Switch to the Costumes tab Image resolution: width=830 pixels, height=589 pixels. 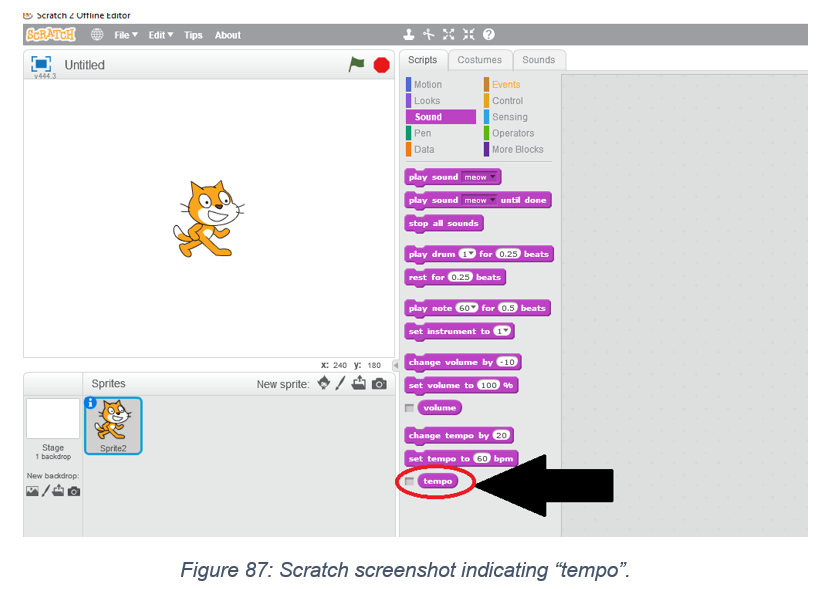(480, 60)
